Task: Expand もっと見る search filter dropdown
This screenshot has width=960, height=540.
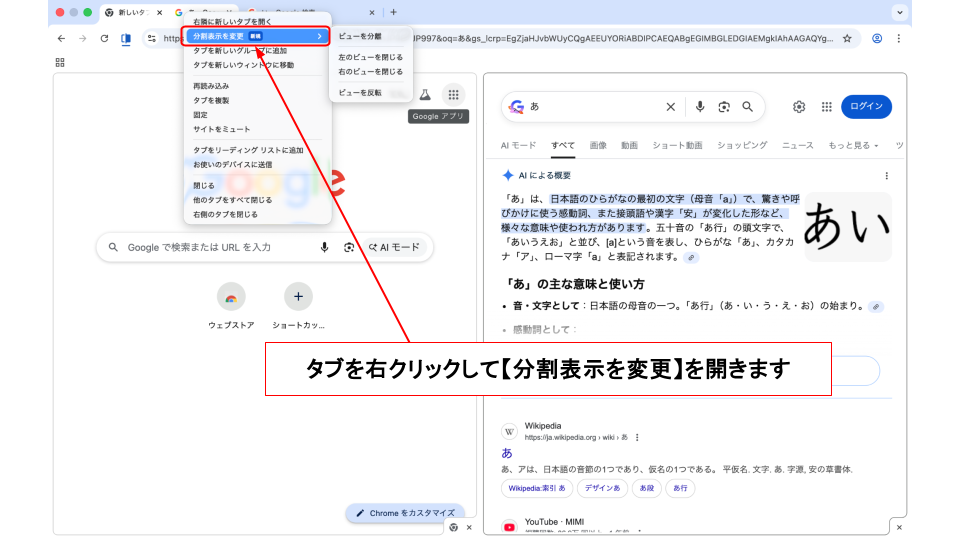Action: pyautogui.click(x=852, y=145)
